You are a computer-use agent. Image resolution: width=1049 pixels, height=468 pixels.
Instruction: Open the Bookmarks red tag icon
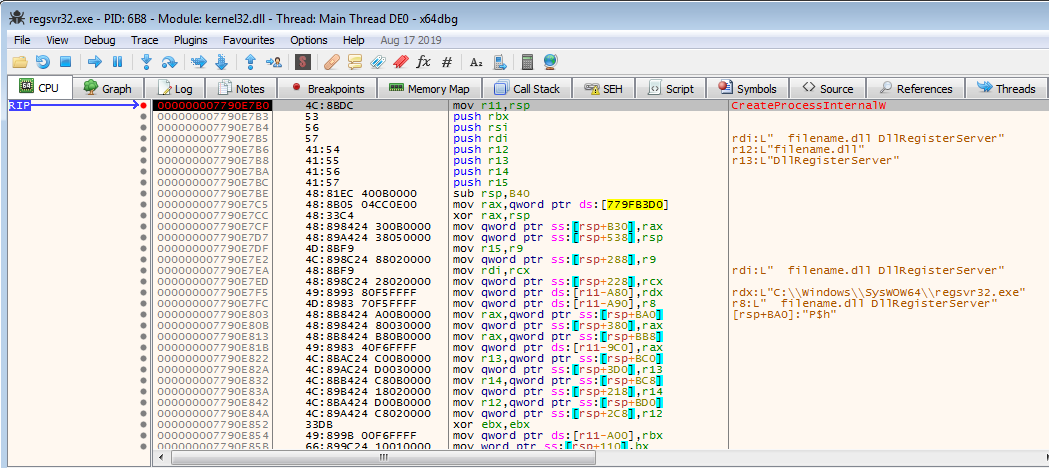(x=400, y=62)
